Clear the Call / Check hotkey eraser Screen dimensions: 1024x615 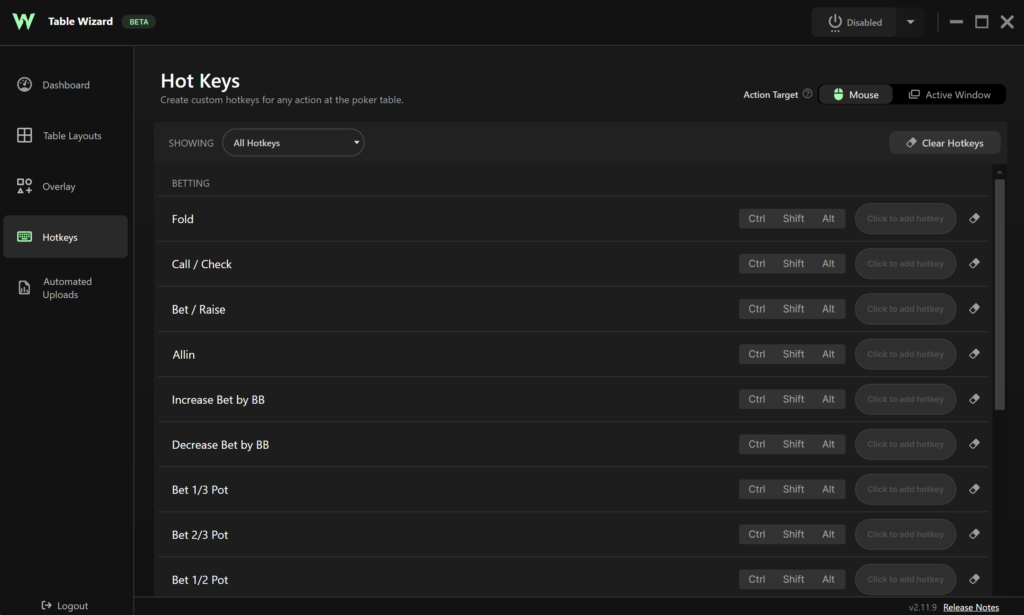point(974,264)
